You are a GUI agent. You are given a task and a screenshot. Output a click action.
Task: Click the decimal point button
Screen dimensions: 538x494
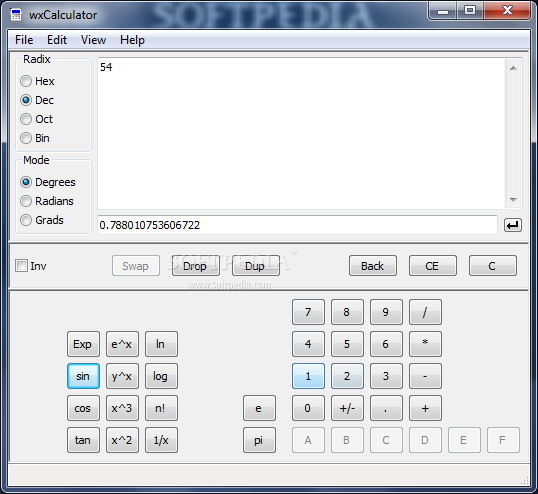pyautogui.click(x=386, y=408)
